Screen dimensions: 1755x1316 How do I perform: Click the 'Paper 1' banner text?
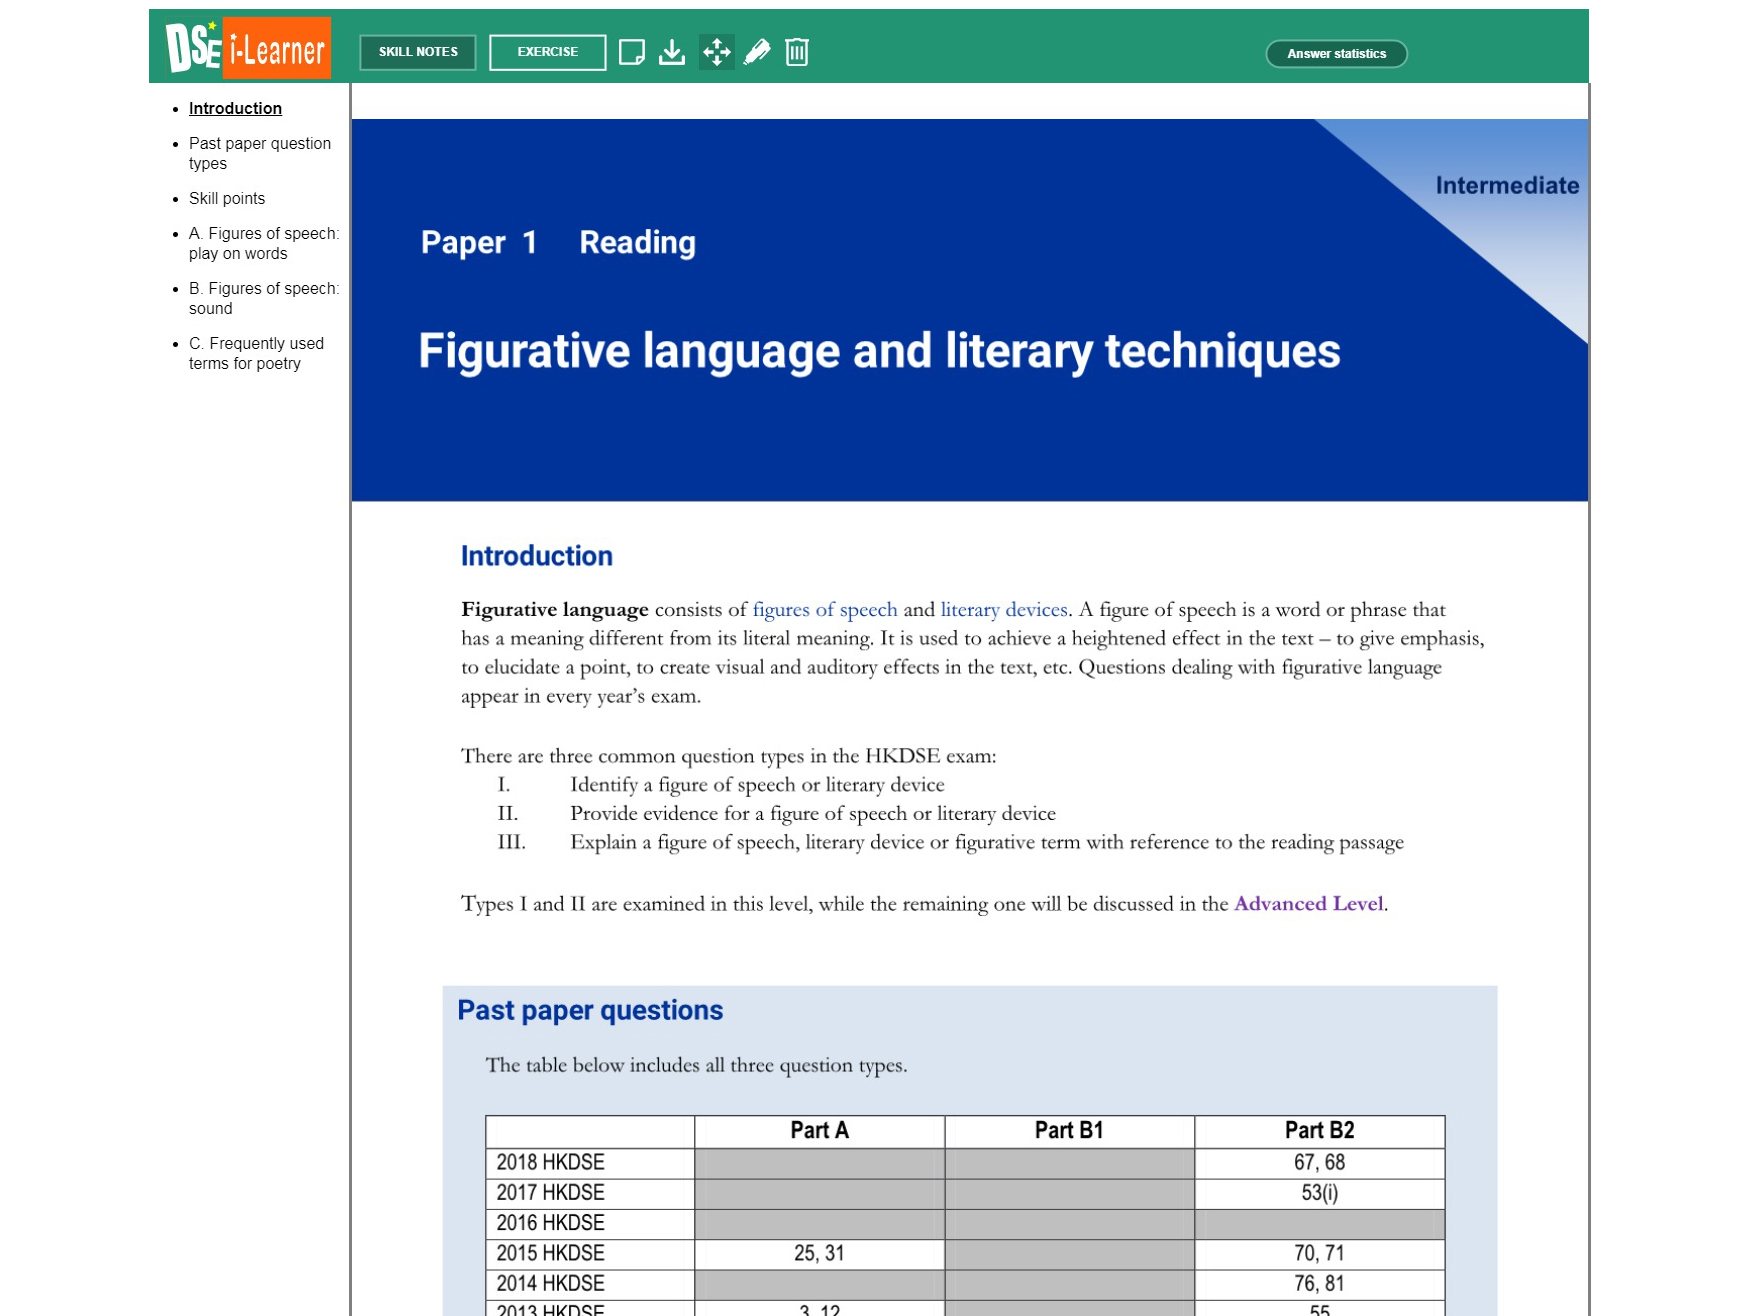(x=479, y=242)
